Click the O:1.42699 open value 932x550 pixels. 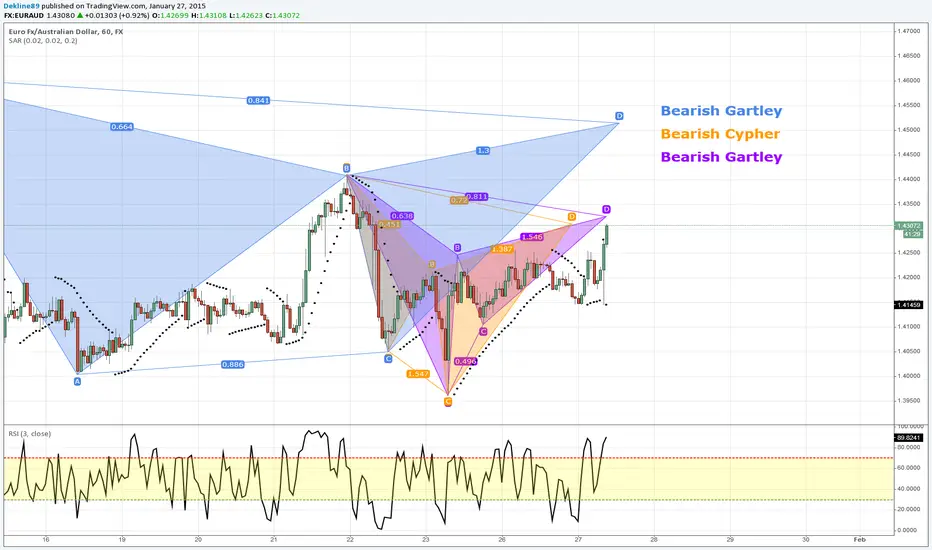click(x=170, y=15)
